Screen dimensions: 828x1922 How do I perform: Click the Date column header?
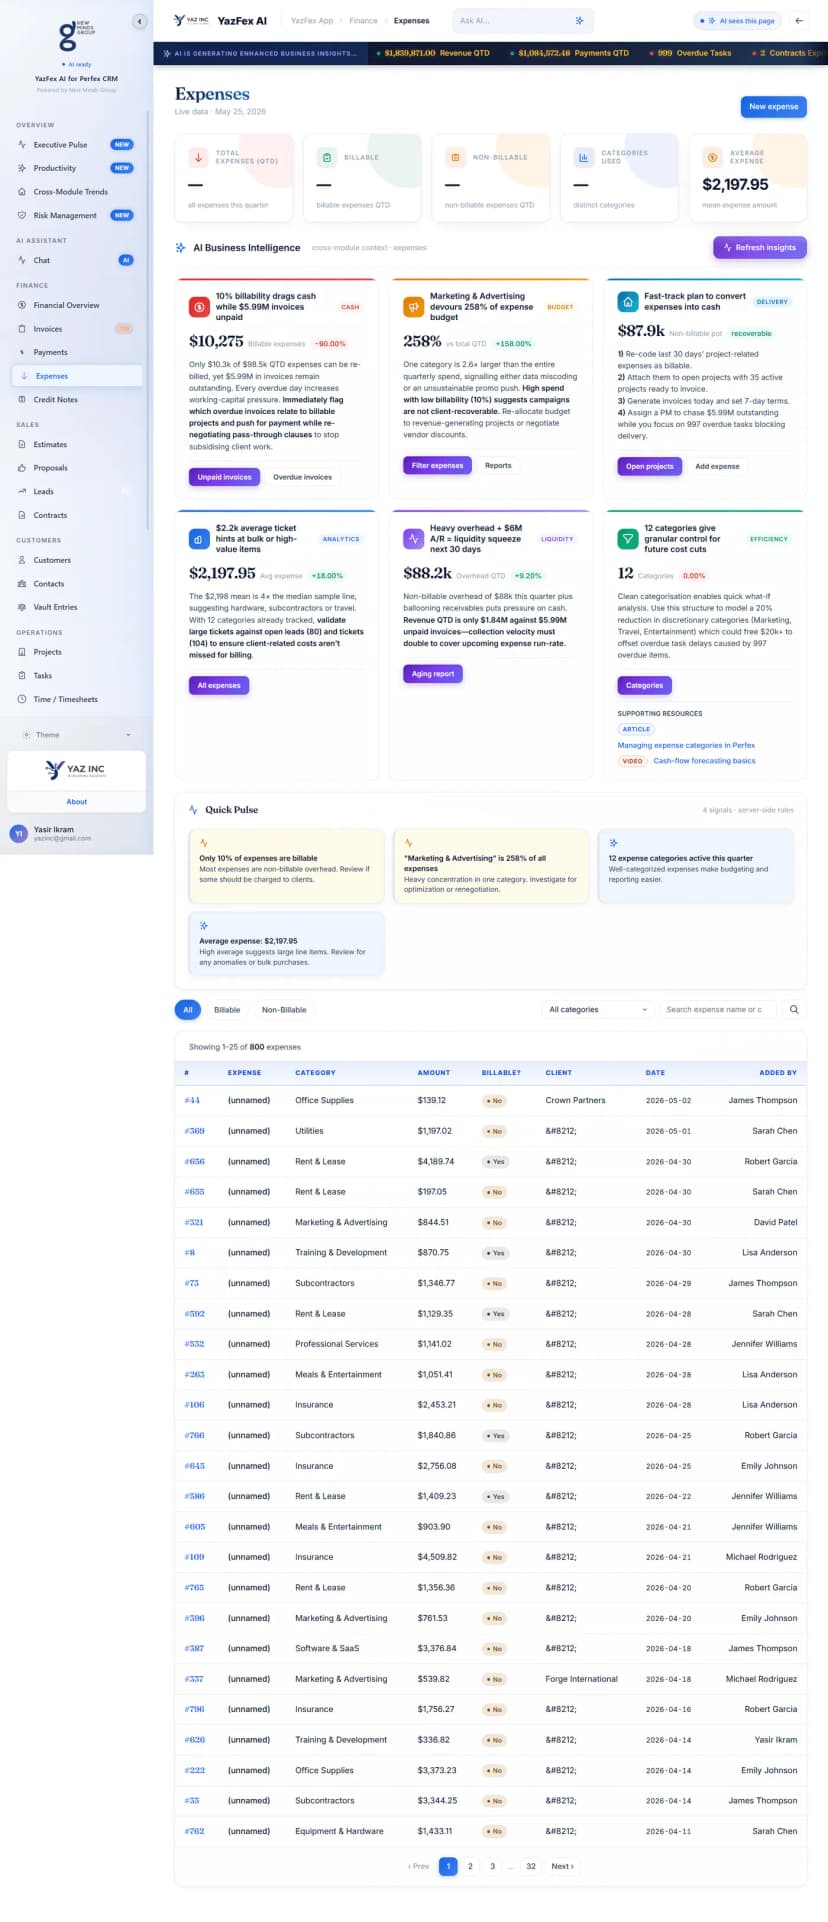[655, 1072]
